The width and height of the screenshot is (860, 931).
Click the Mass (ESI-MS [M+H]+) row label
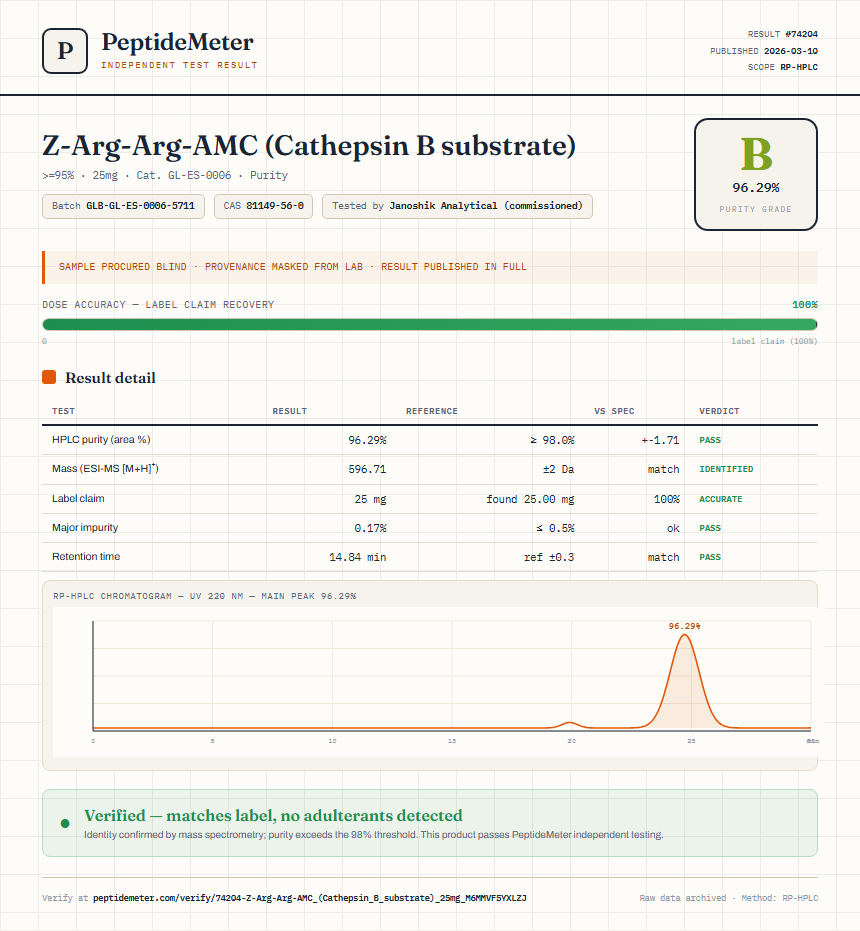105,468
